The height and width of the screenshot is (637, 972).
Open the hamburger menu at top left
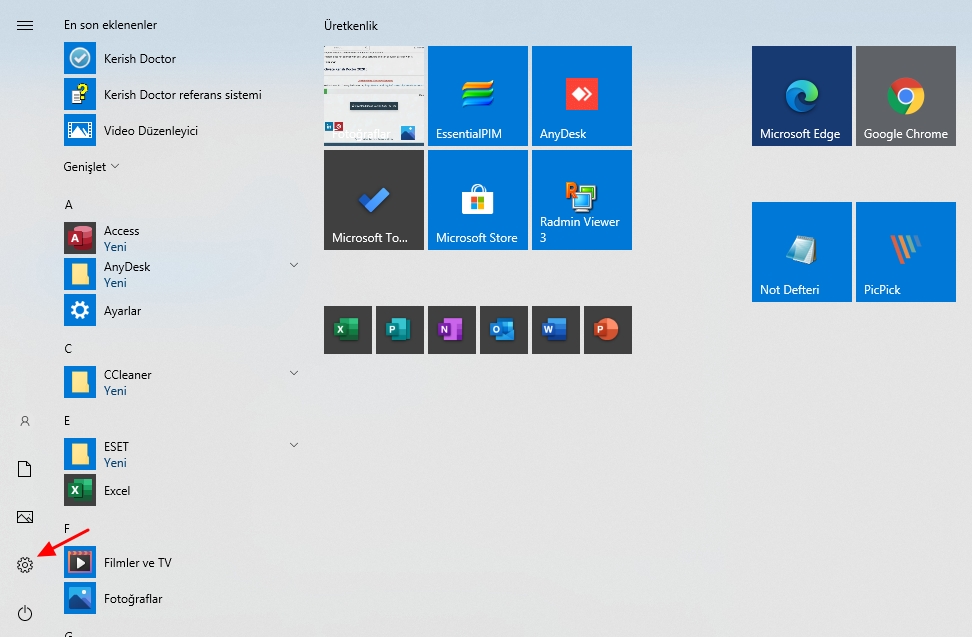pyautogui.click(x=25, y=25)
